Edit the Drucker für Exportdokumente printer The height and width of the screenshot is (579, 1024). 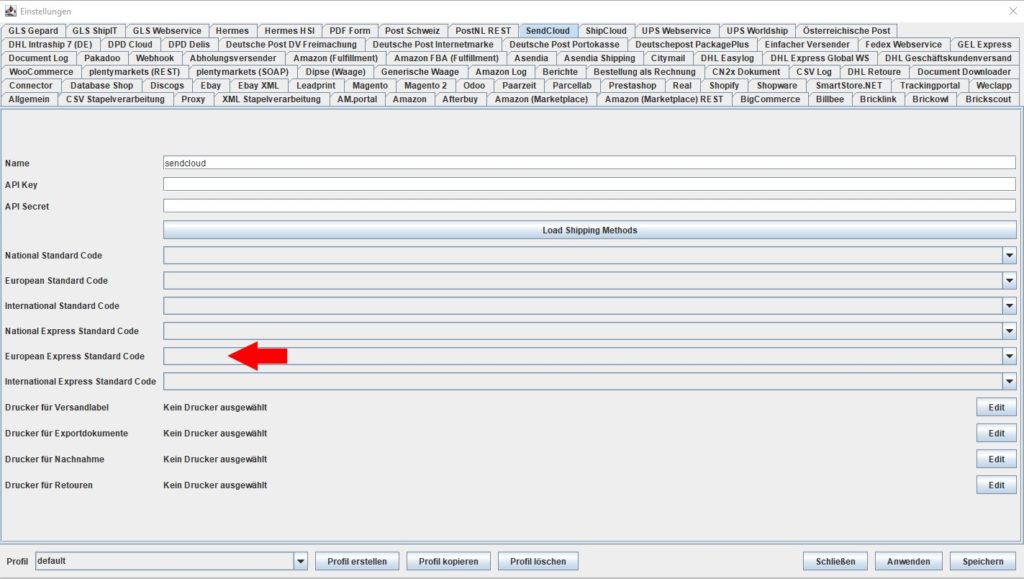coord(996,433)
